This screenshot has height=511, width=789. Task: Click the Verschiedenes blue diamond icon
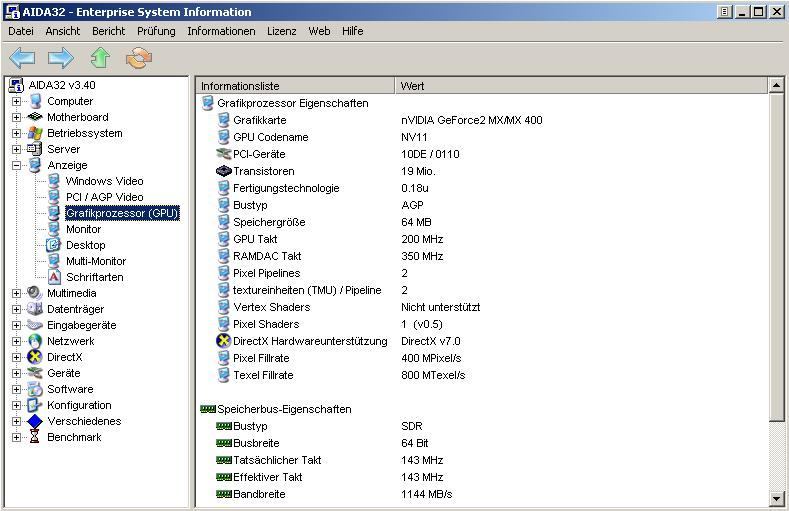pyautogui.click(x=35, y=421)
